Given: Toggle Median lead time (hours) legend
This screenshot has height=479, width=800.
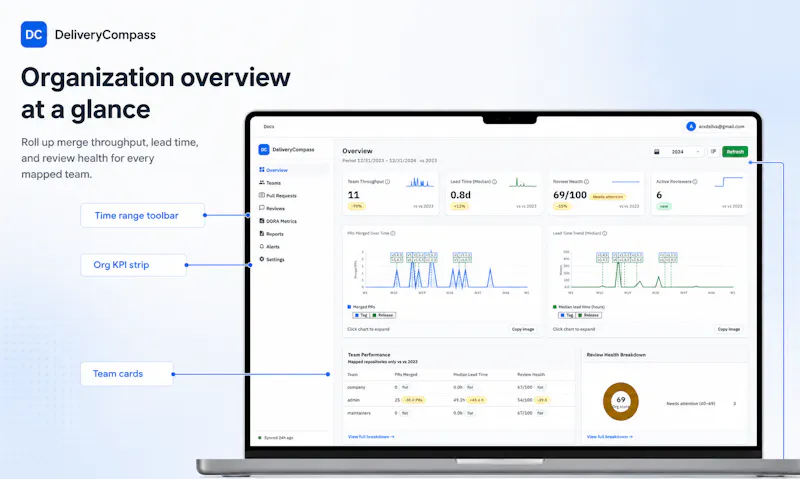Looking at the screenshot, I should click(x=579, y=307).
